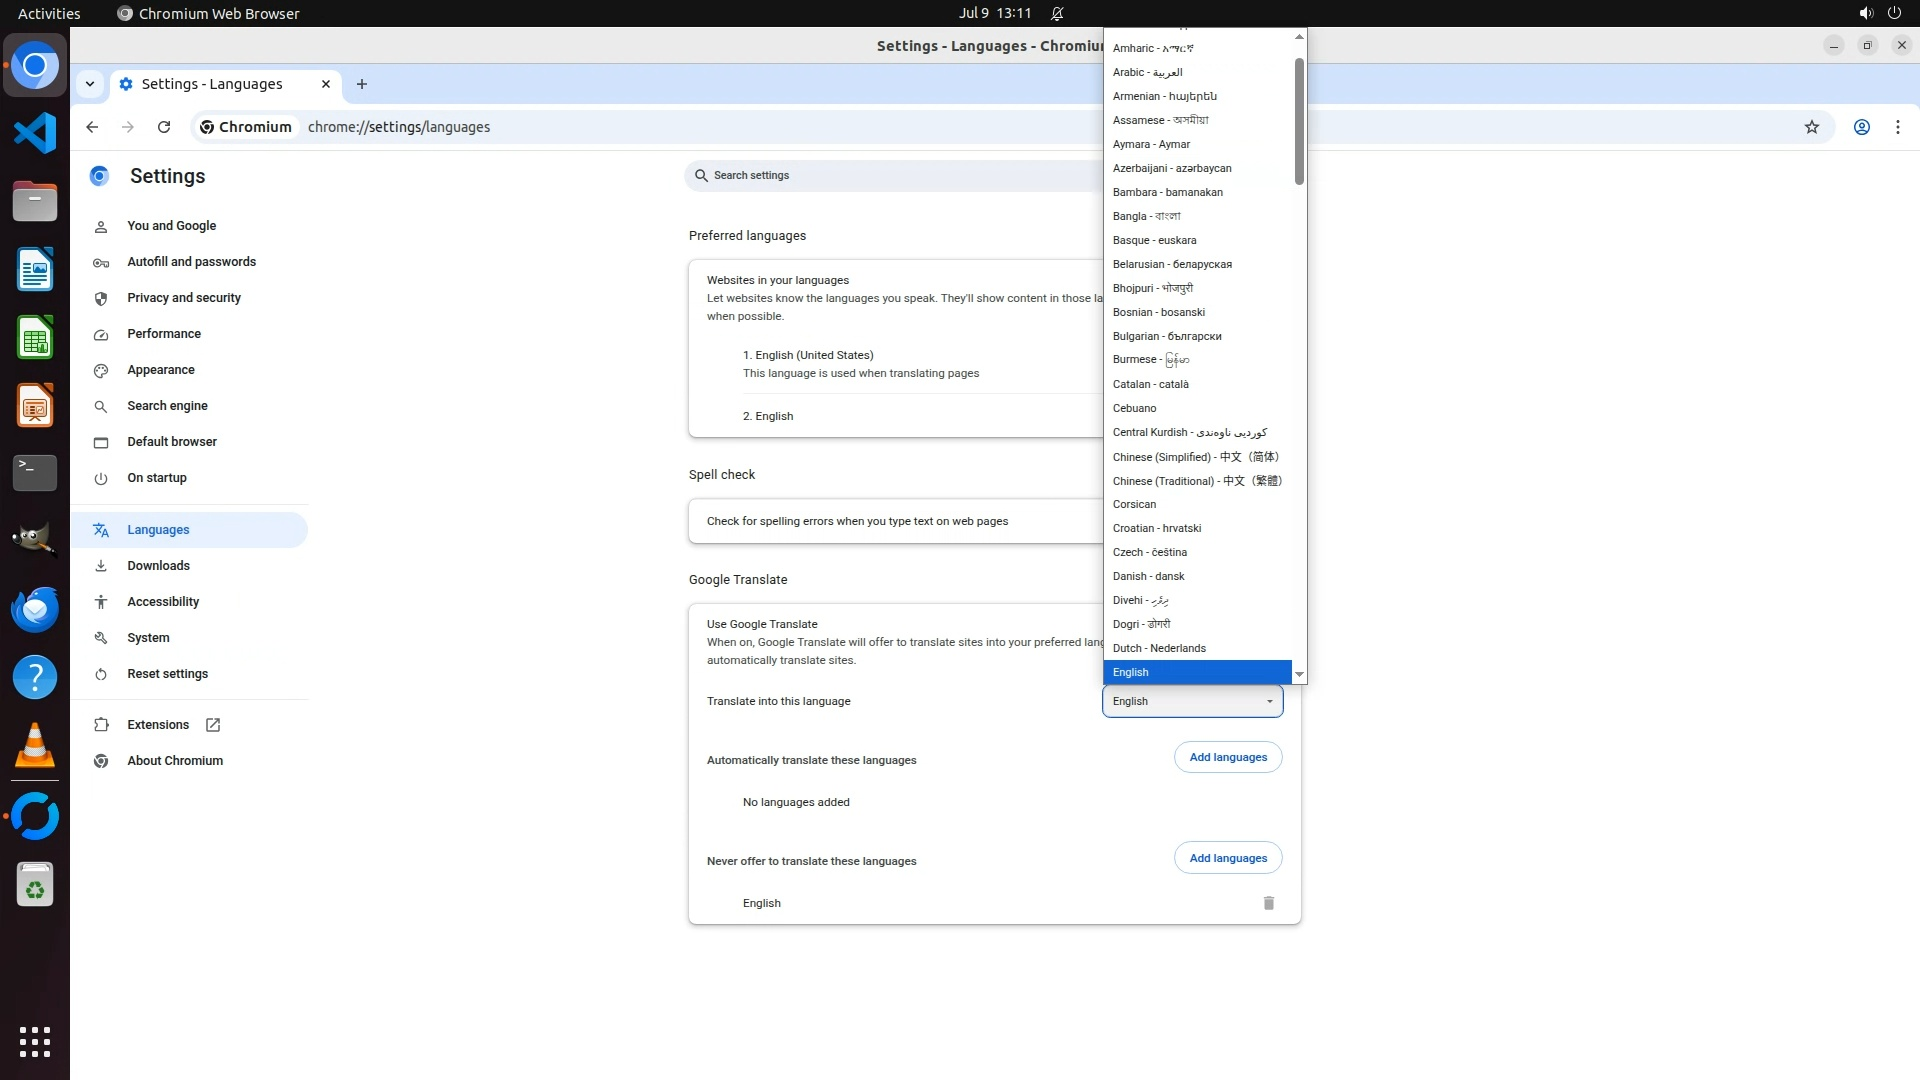
Task: Click the bookmark star icon
Action: pyautogui.click(x=1811, y=127)
